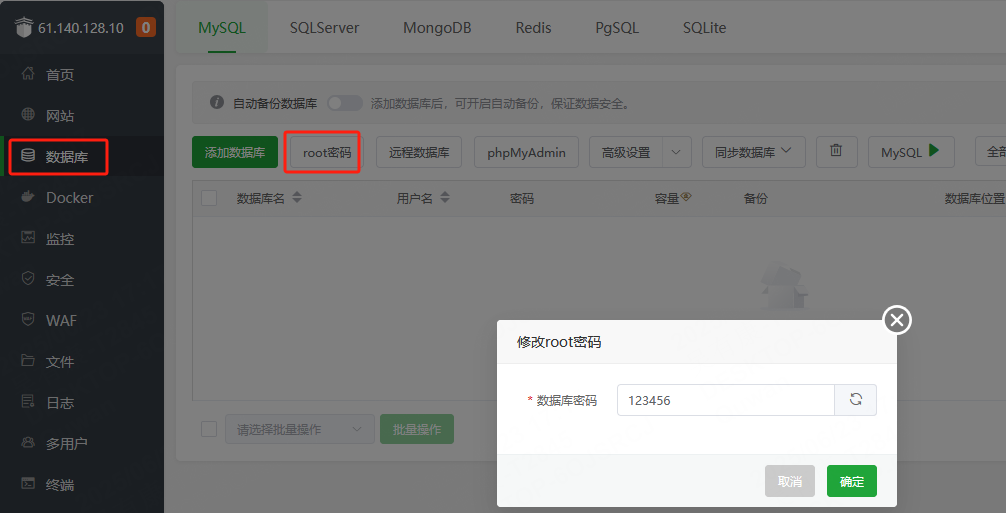Click the home icon beside 首页
This screenshot has width=1006, height=513.
pos(28,73)
